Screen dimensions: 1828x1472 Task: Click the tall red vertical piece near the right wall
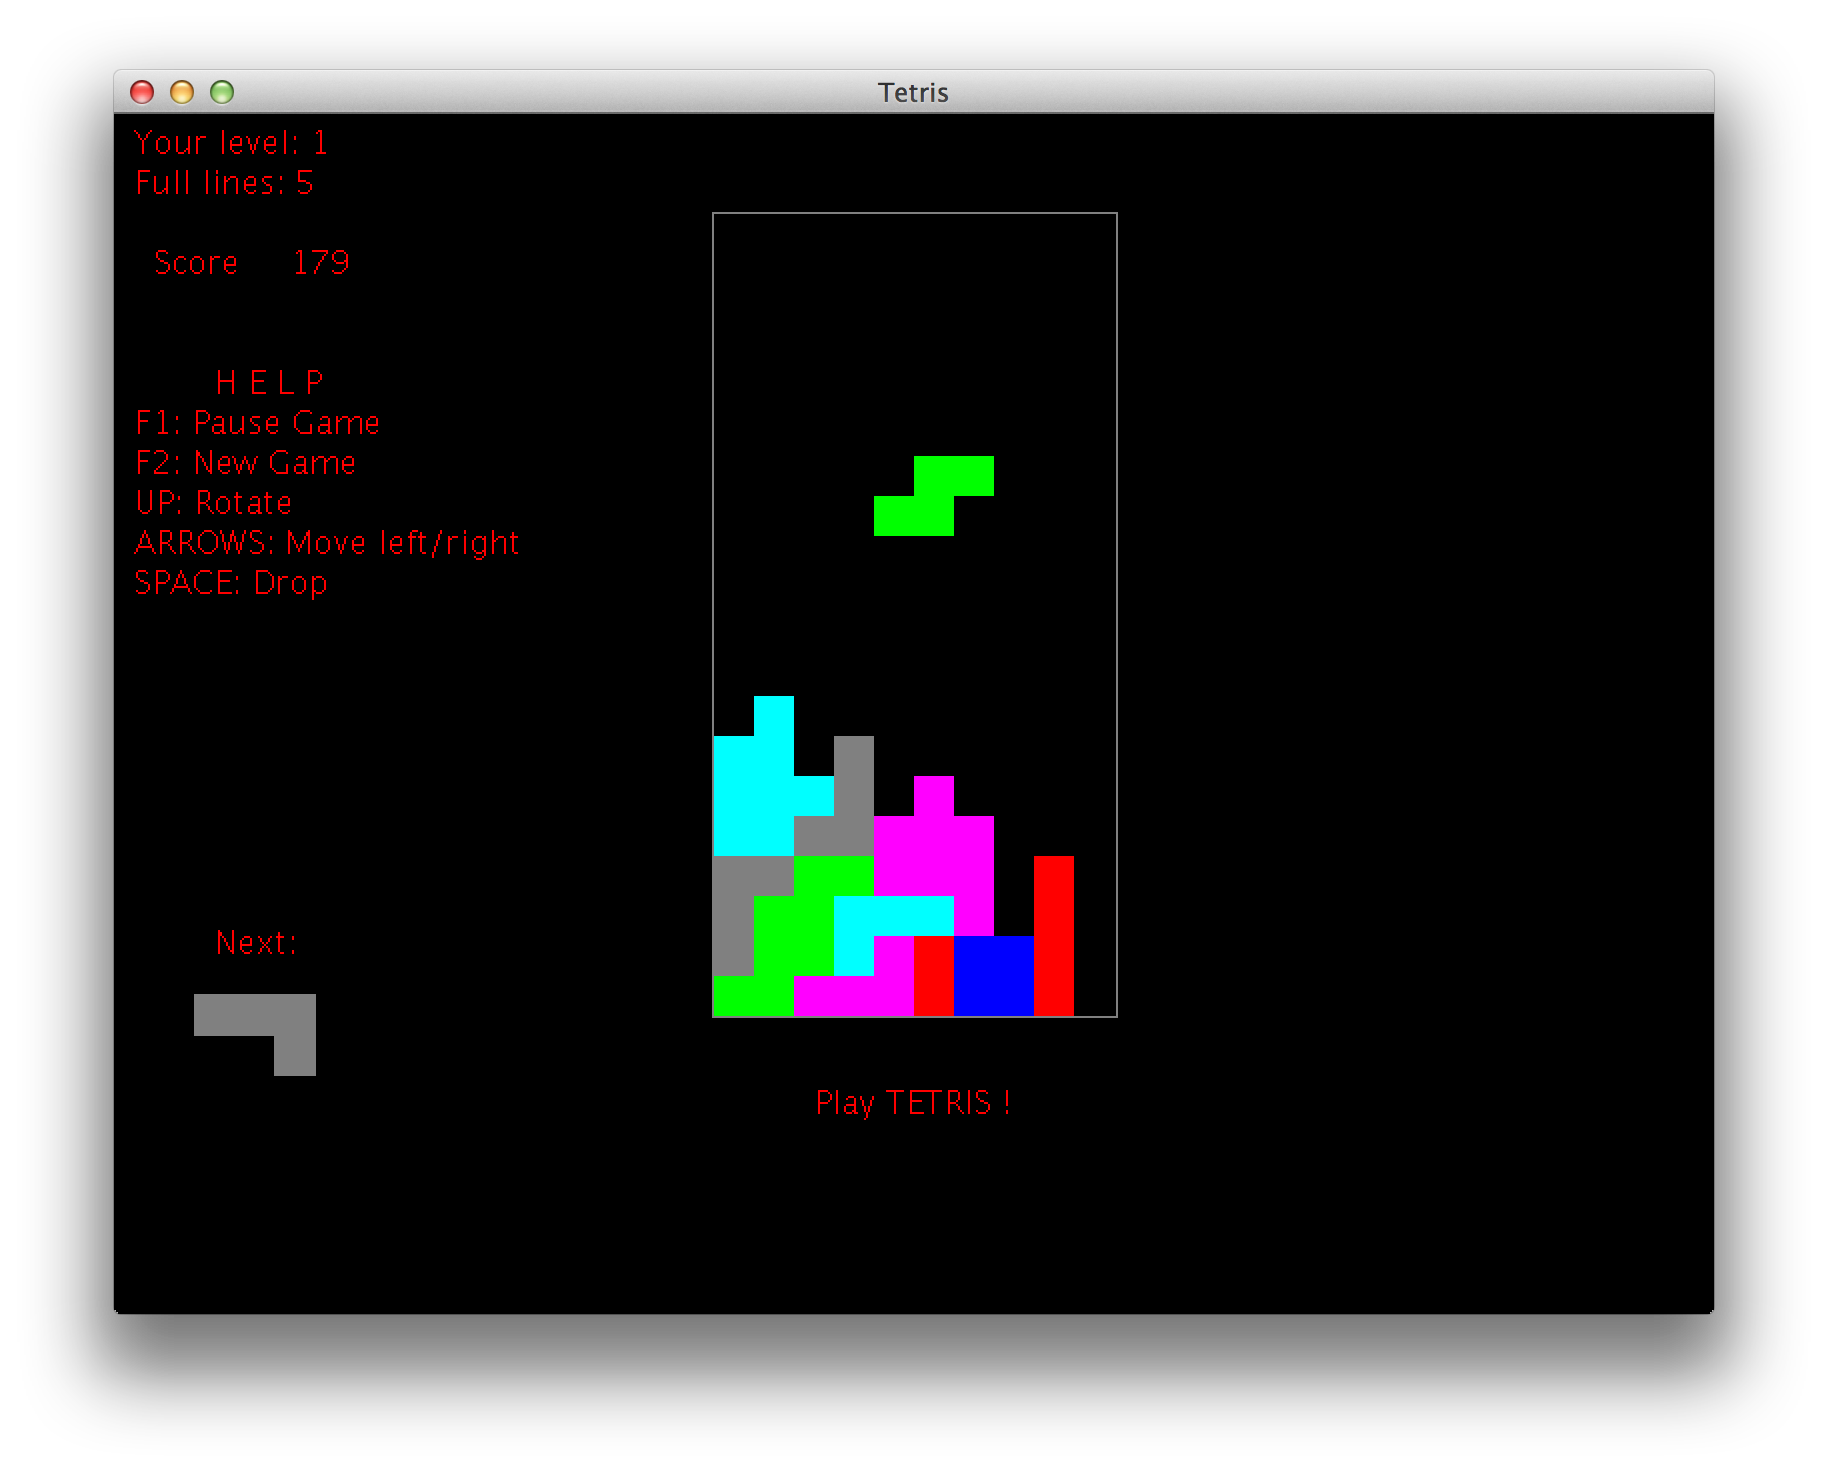coord(1054,936)
